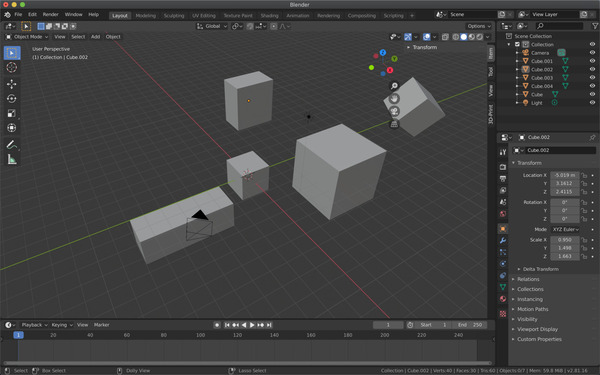The image size is (600, 375).
Task: Open the Tool properties tab icon
Action: coord(503,152)
